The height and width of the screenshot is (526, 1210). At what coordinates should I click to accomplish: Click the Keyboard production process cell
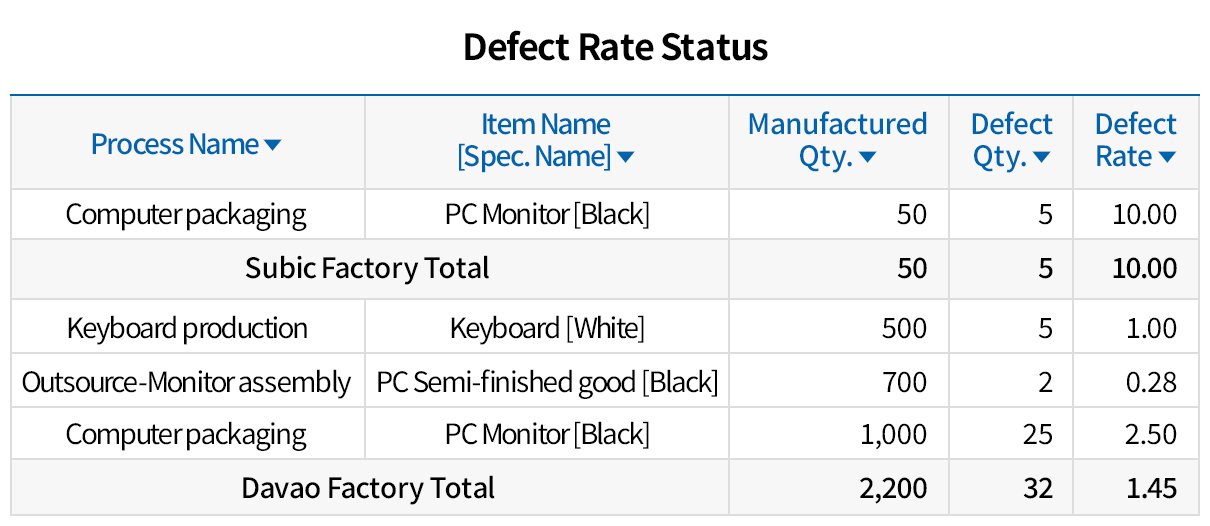click(187, 328)
